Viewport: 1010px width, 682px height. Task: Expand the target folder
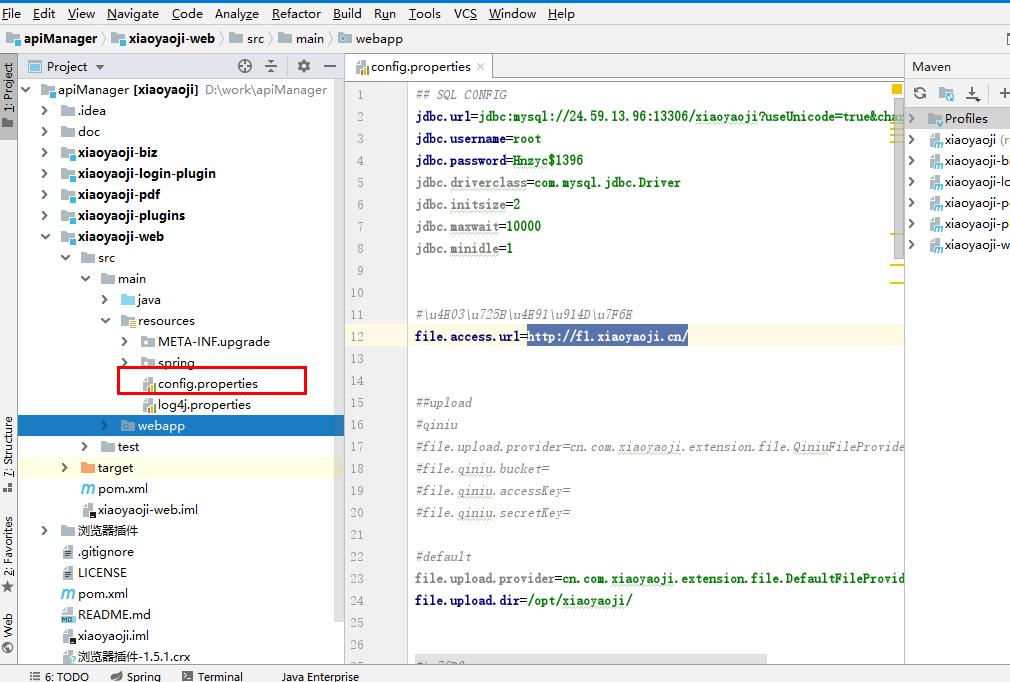[x=64, y=468]
